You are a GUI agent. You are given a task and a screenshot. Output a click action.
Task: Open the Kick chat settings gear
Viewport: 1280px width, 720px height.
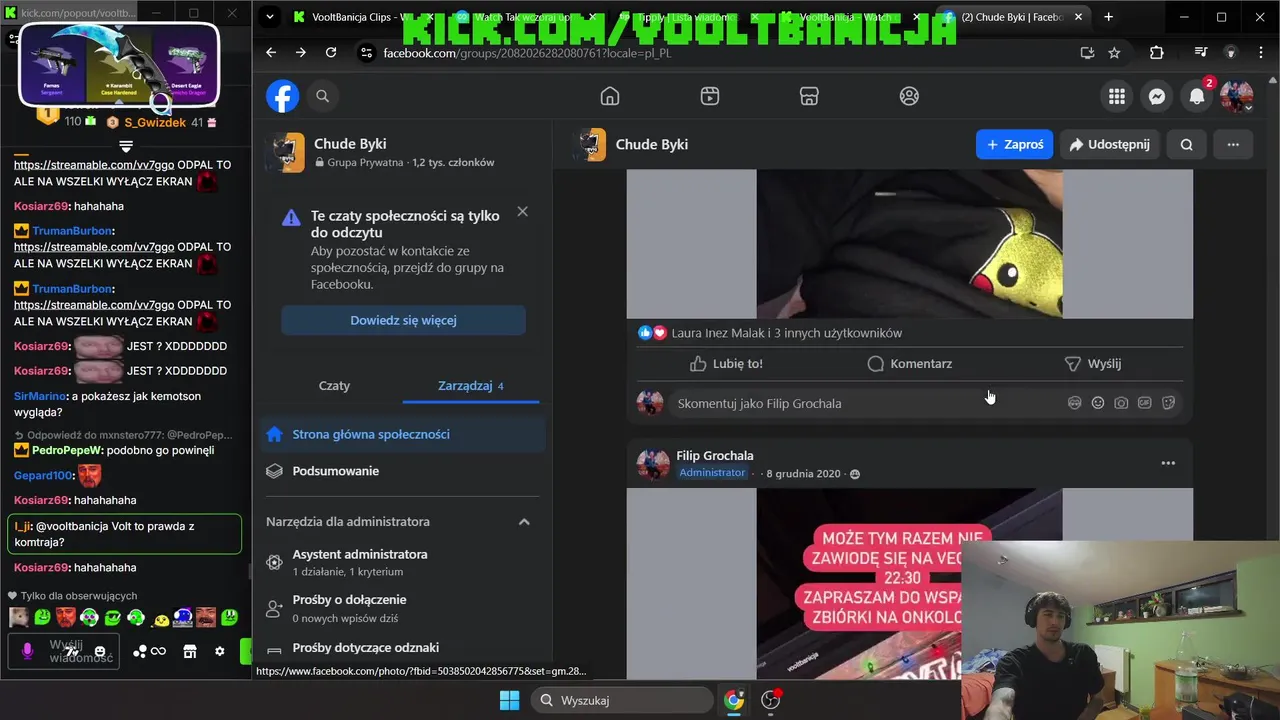coord(220,651)
